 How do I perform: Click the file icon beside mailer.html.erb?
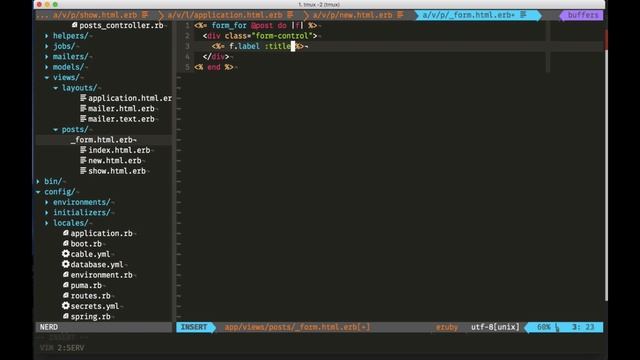tap(83, 109)
